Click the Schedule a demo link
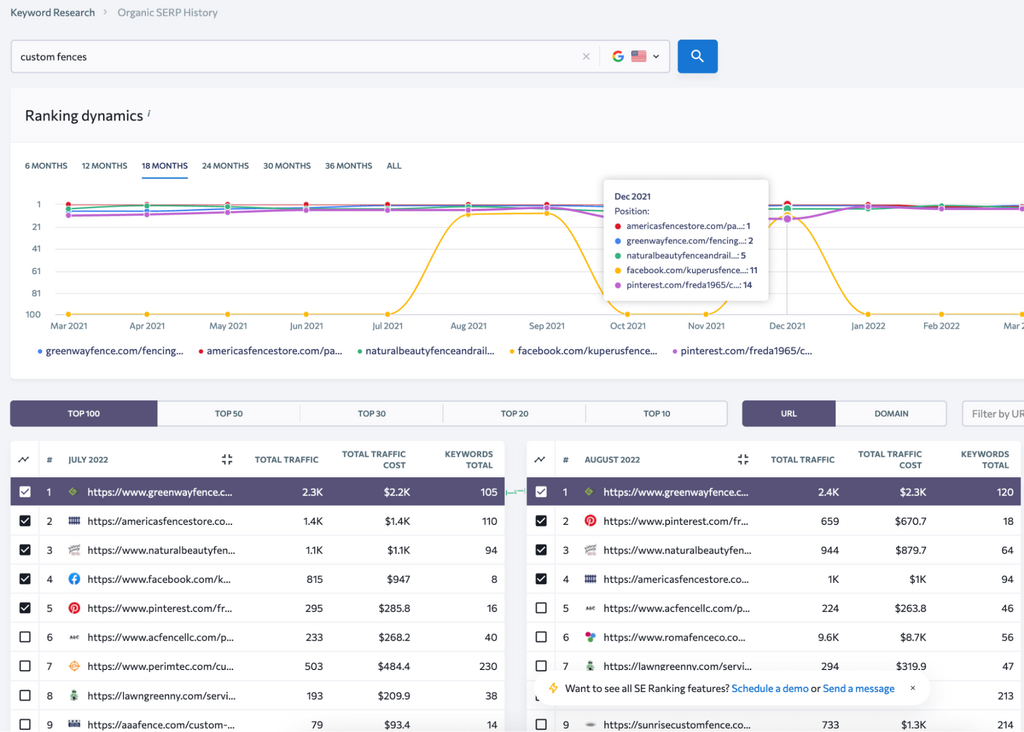The height and width of the screenshot is (732, 1024). click(769, 689)
